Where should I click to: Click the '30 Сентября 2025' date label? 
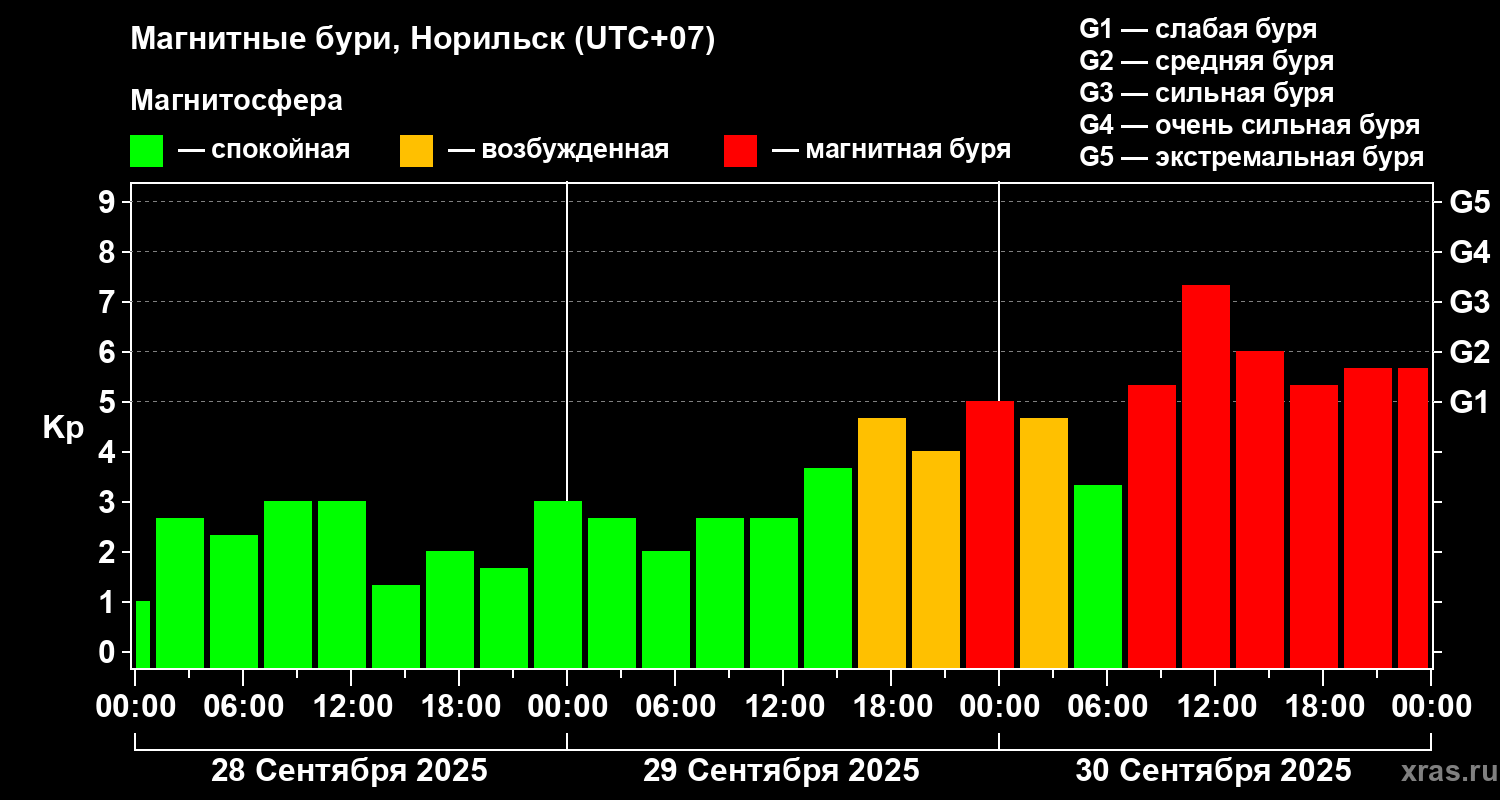pos(1213,771)
